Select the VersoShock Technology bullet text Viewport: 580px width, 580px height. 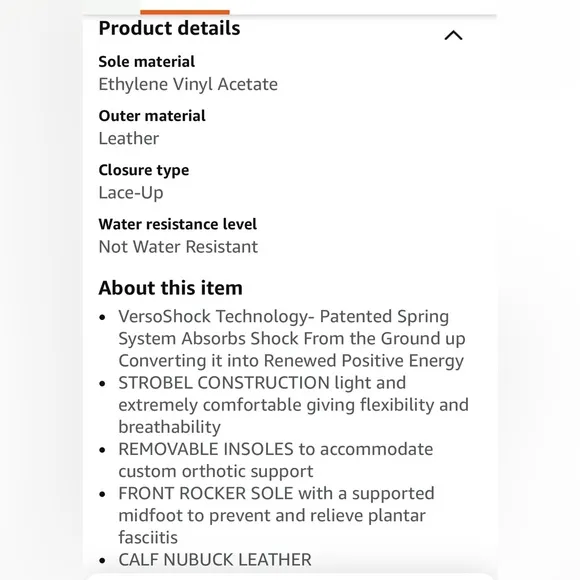point(291,338)
